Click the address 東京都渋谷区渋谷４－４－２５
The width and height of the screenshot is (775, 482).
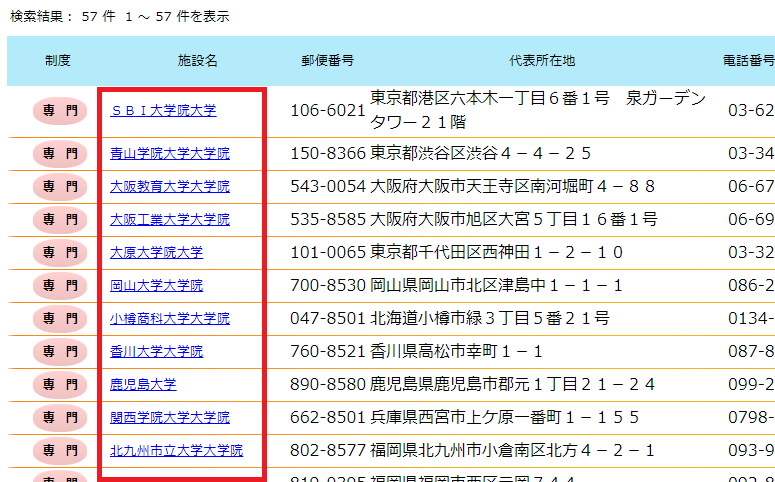point(480,154)
